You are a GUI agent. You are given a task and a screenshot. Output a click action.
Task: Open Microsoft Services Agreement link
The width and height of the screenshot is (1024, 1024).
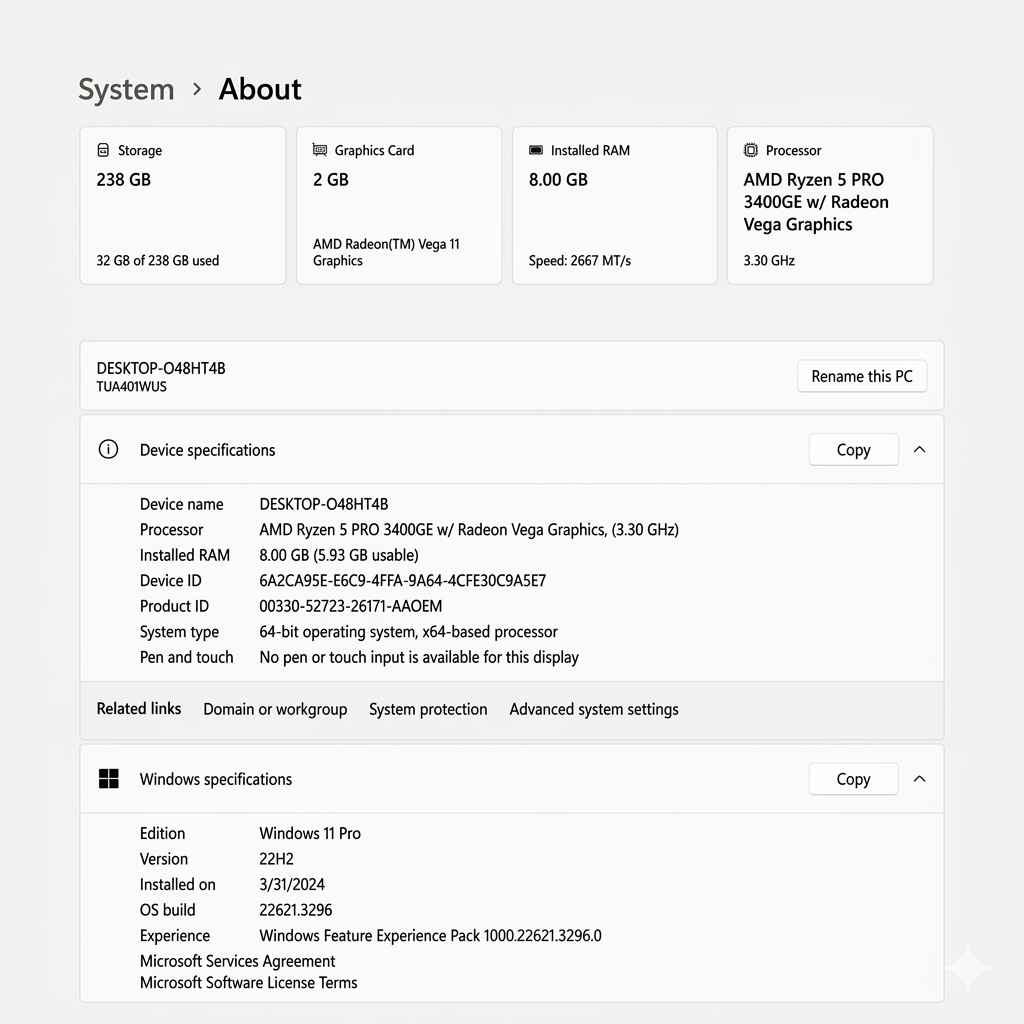[237, 961]
